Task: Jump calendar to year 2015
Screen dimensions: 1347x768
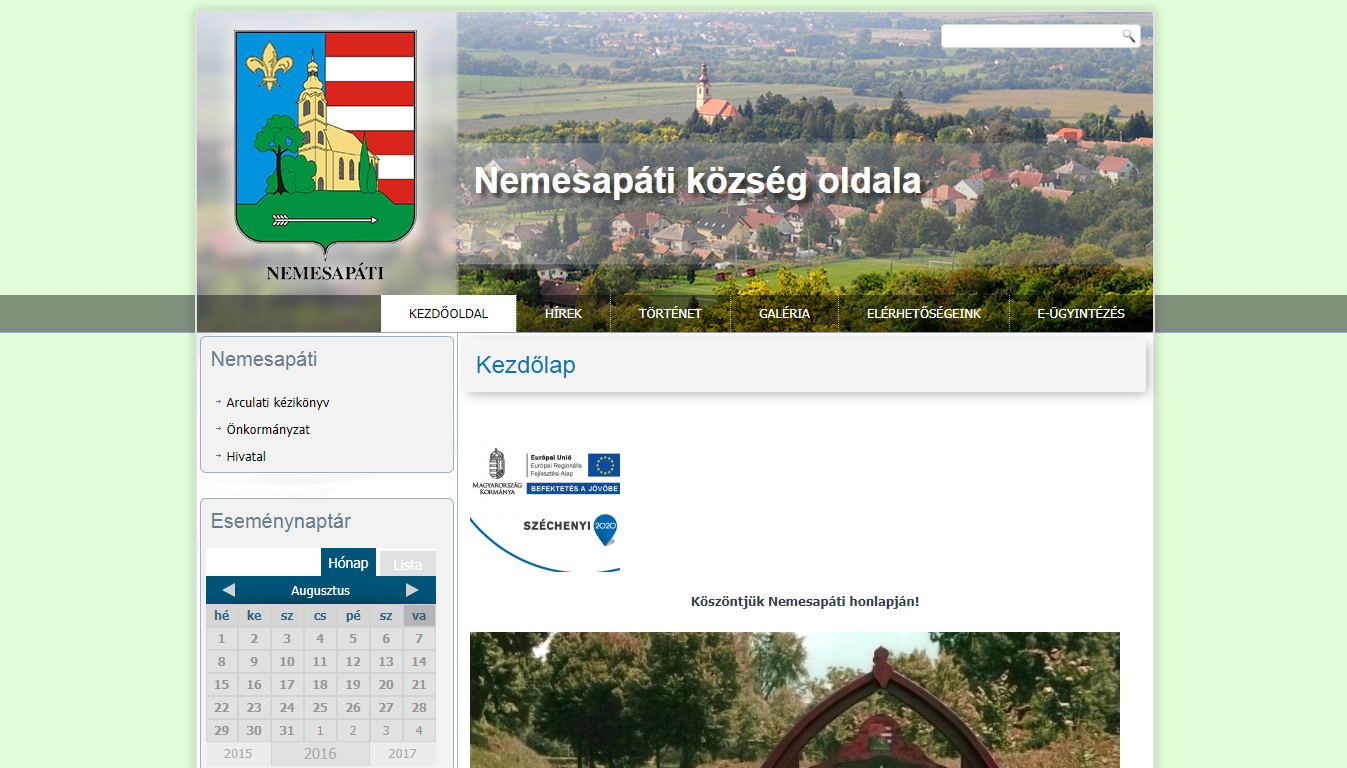Action: tap(238, 754)
